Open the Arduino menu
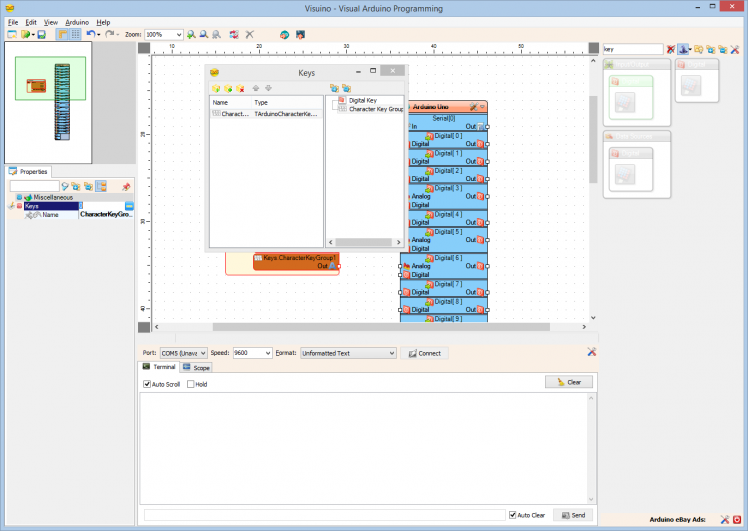The height and width of the screenshot is (531, 748). coord(77,22)
